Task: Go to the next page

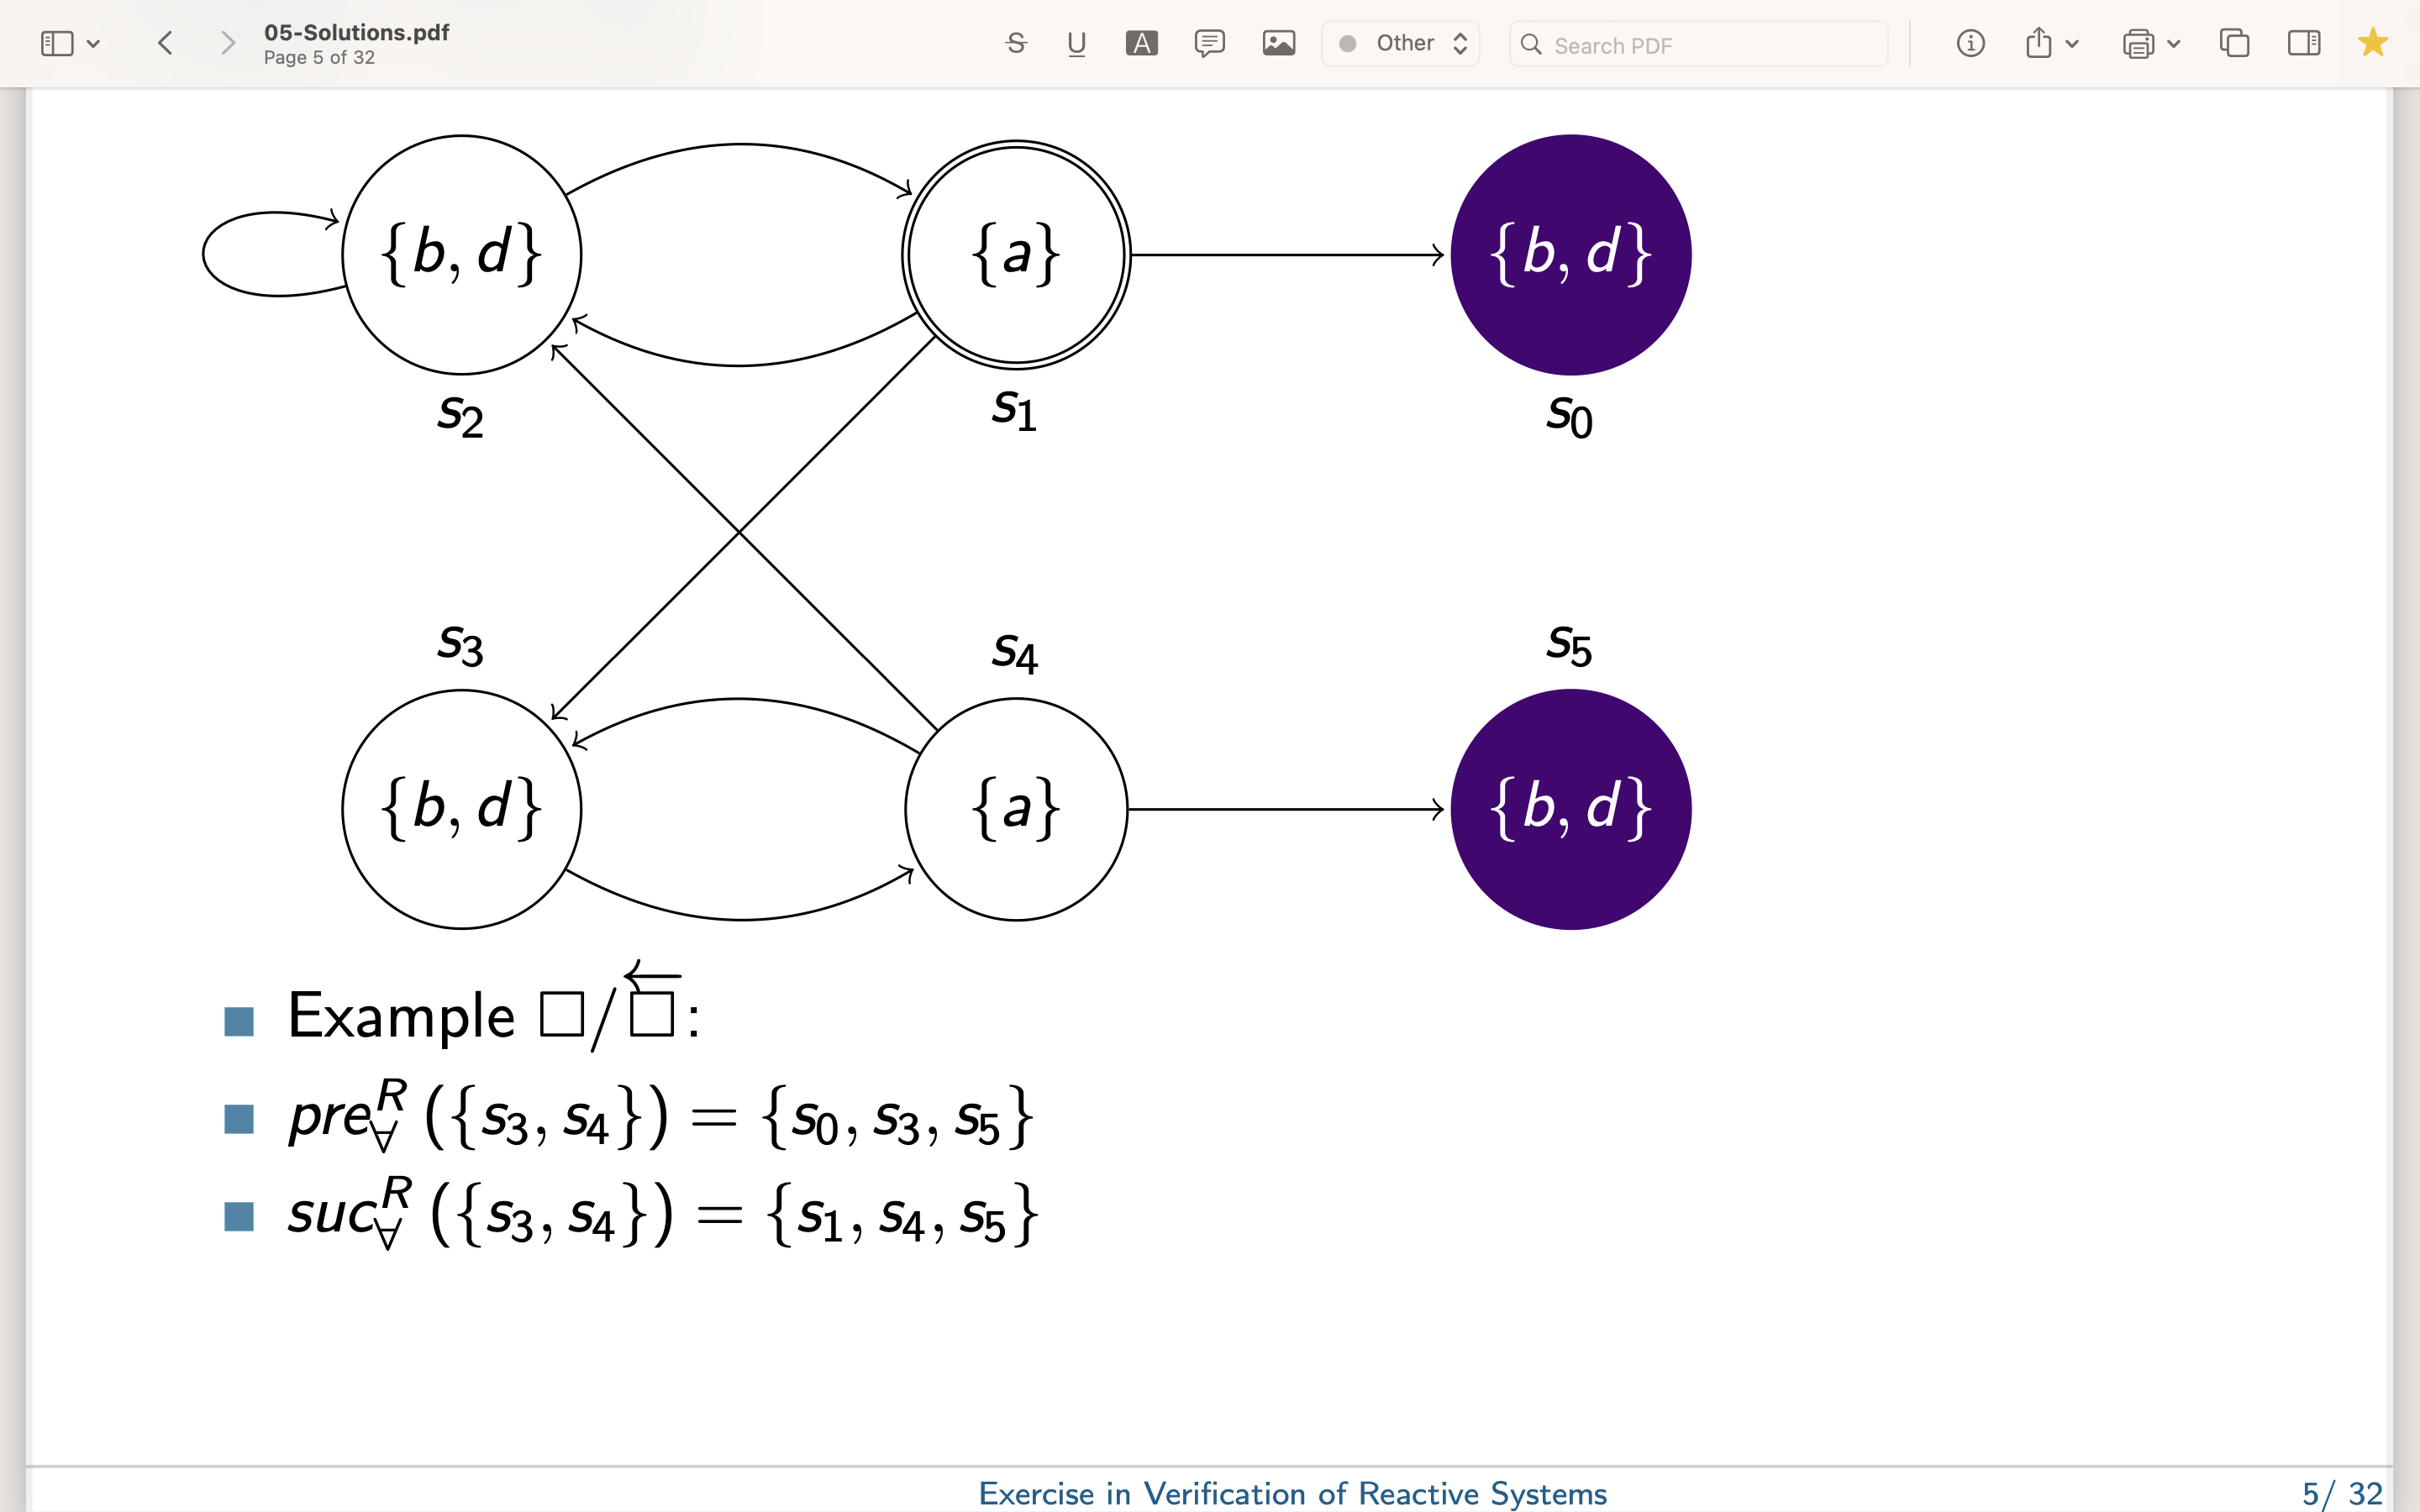Action: point(227,43)
